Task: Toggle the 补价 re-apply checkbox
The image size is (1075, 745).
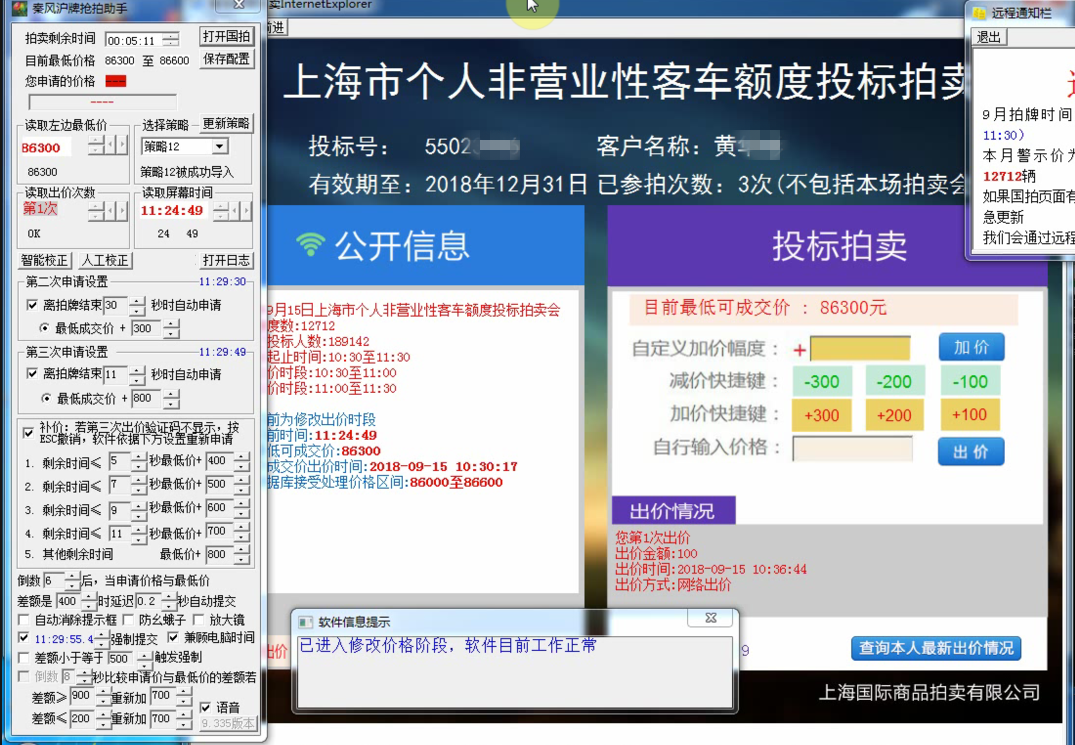Action: click(x=28, y=432)
